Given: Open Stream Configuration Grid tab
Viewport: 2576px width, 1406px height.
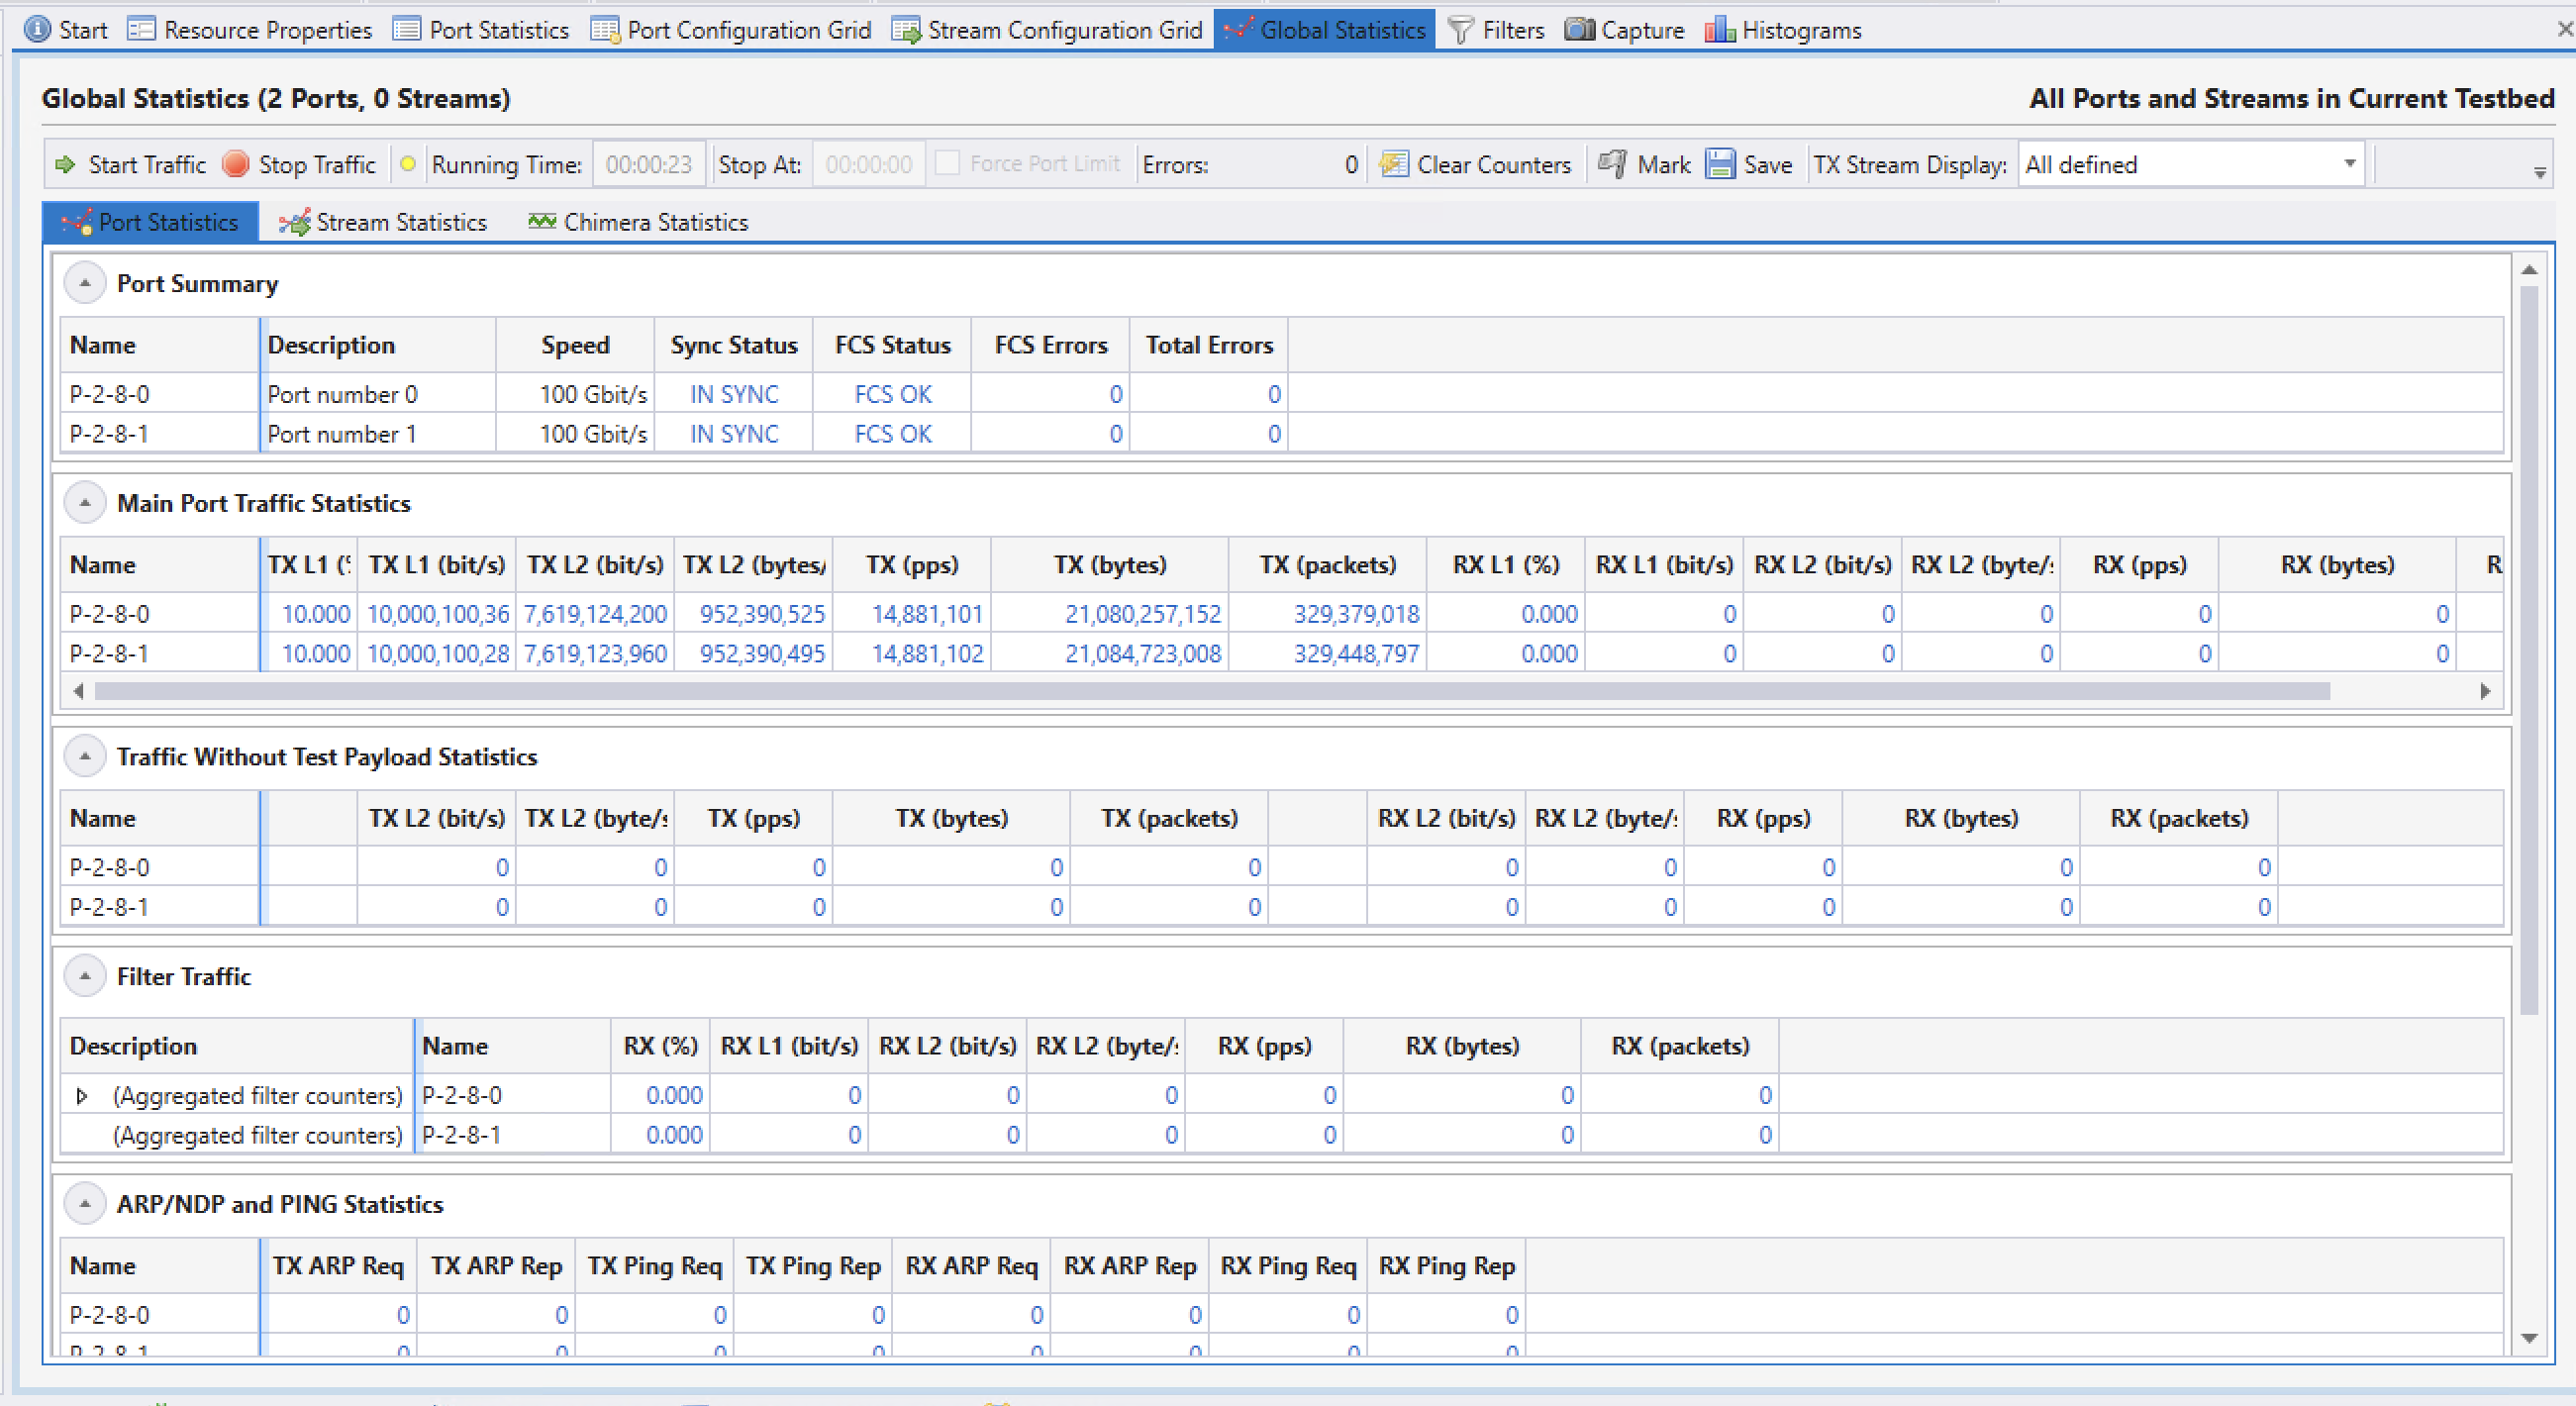Looking at the screenshot, I should coord(1047,30).
